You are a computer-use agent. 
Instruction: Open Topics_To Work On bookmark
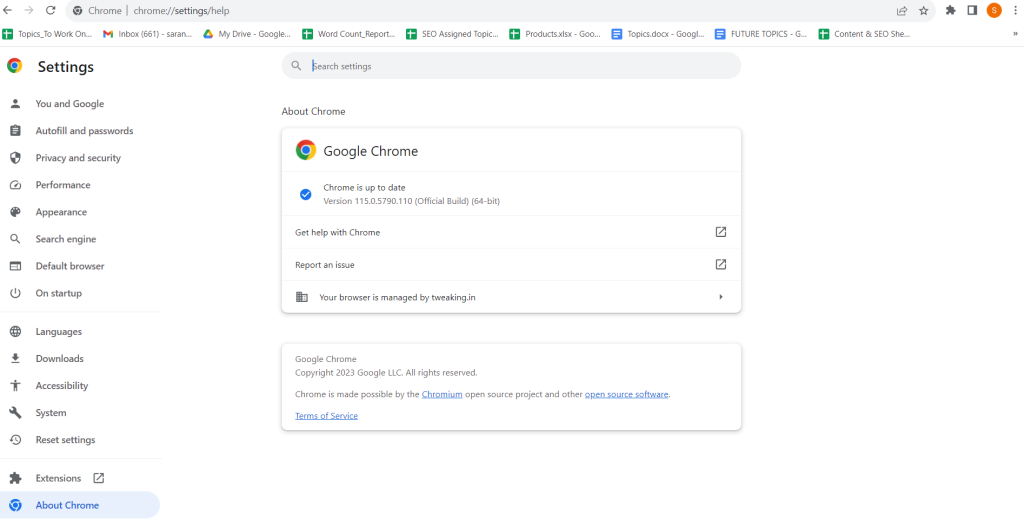(48, 34)
